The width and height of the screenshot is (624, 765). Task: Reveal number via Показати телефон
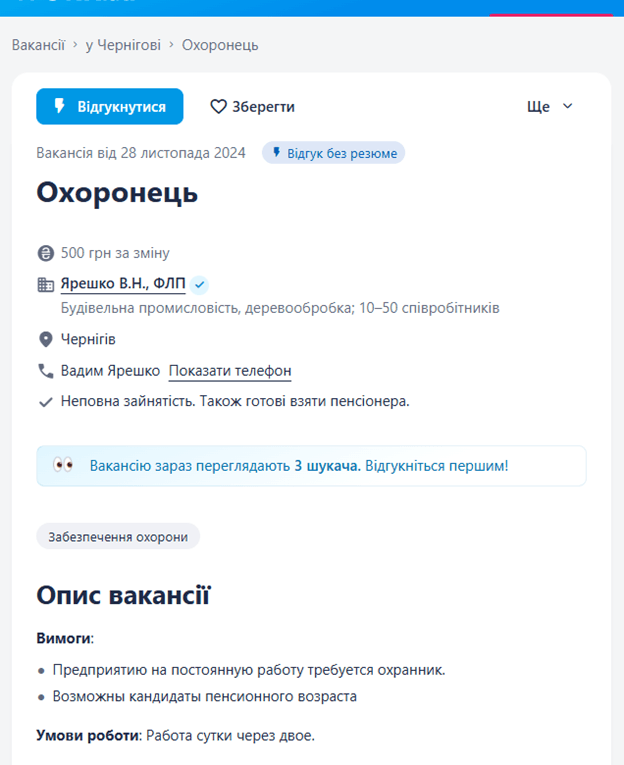click(x=230, y=371)
